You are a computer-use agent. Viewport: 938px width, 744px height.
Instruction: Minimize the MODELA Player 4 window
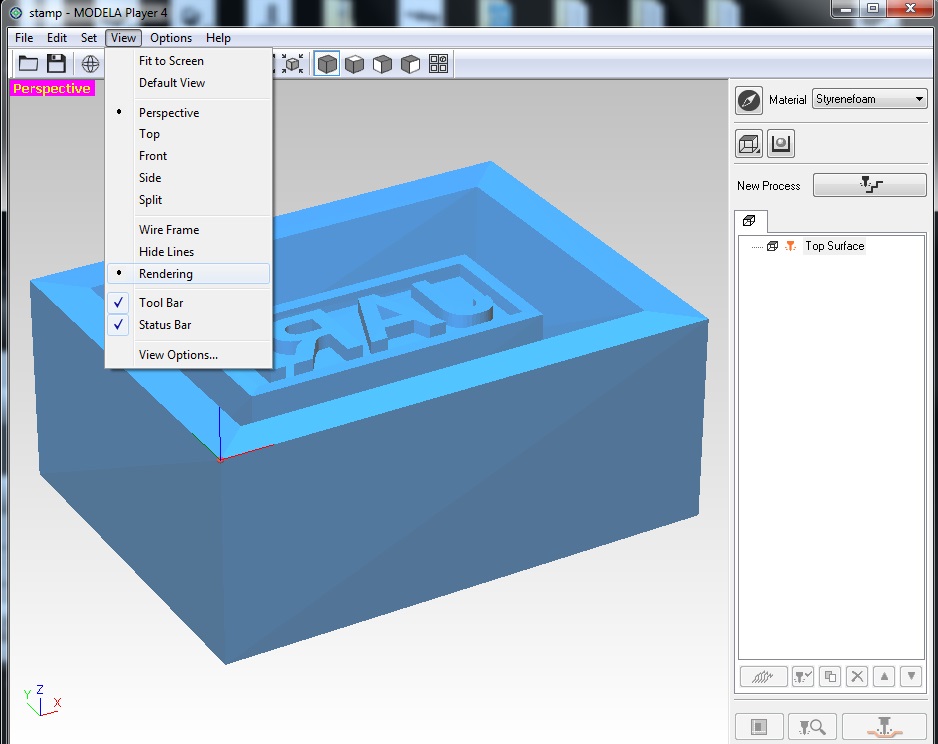pyautogui.click(x=846, y=9)
